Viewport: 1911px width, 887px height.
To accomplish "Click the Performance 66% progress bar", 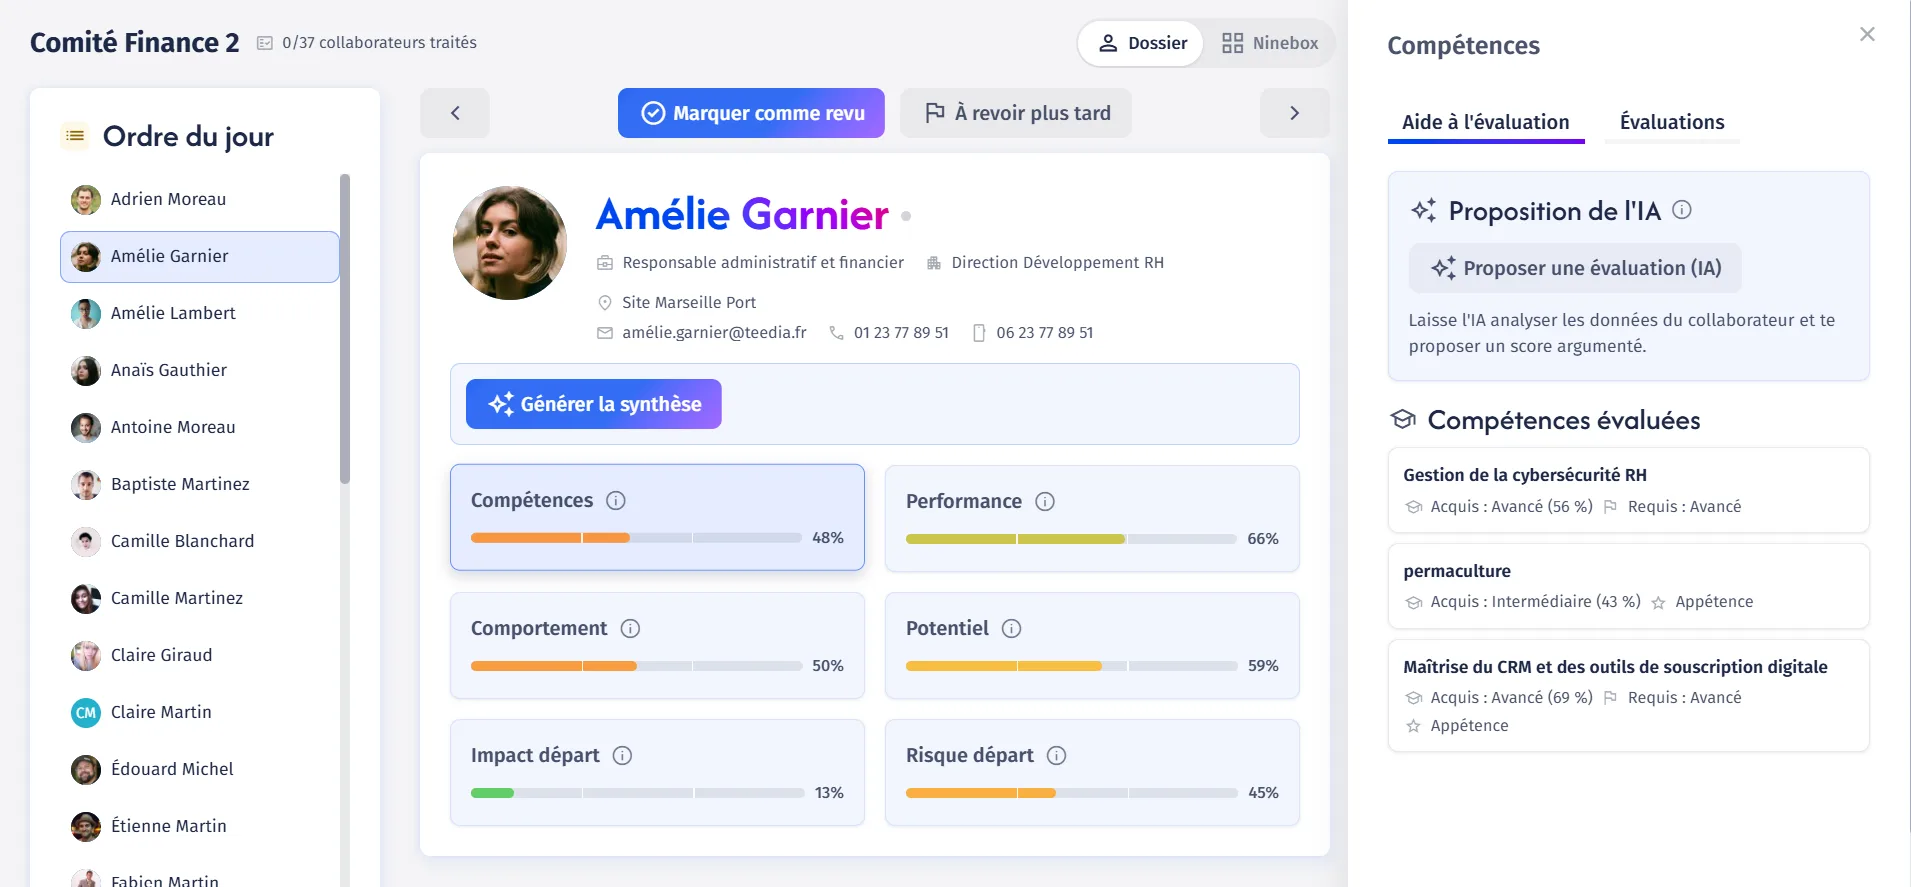I will 1071,539.
